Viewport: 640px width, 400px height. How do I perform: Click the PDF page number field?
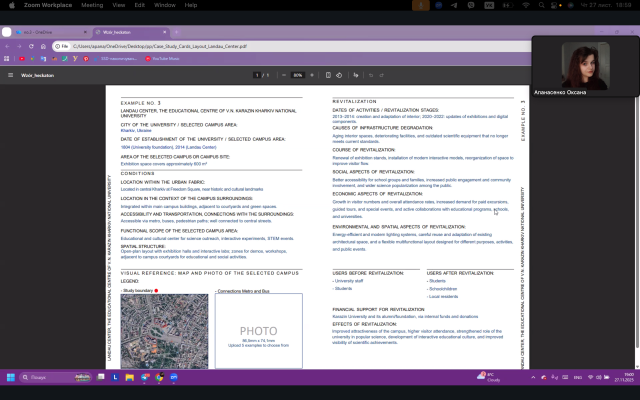tap(256, 75)
